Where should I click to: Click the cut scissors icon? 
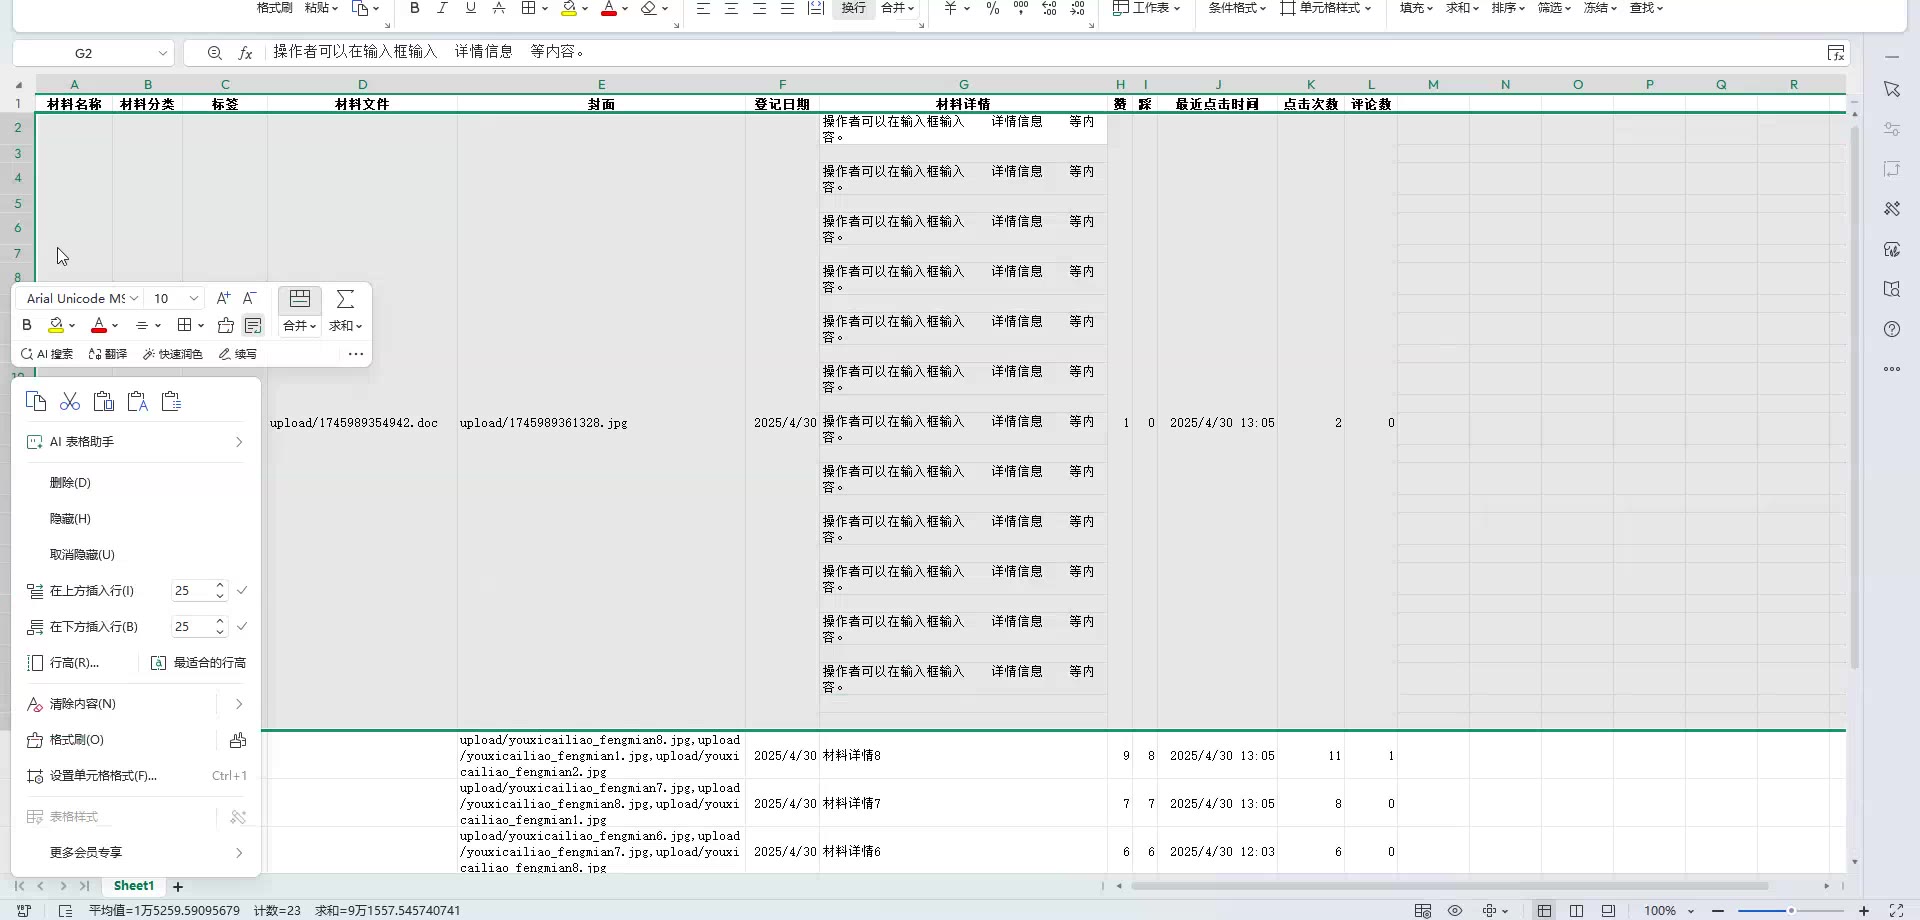point(70,402)
